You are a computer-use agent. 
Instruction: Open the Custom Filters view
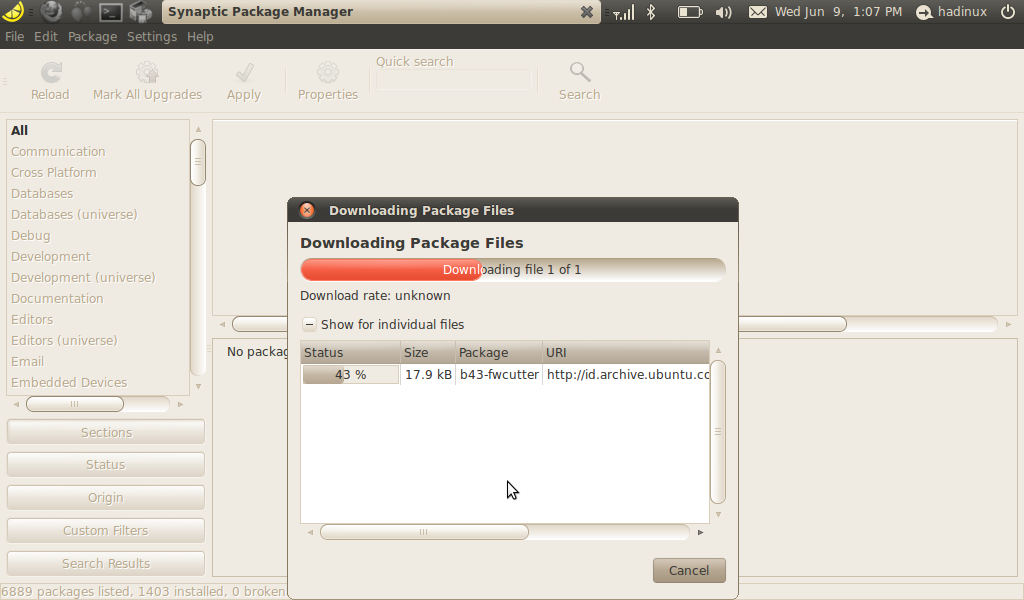coord(105,530)
